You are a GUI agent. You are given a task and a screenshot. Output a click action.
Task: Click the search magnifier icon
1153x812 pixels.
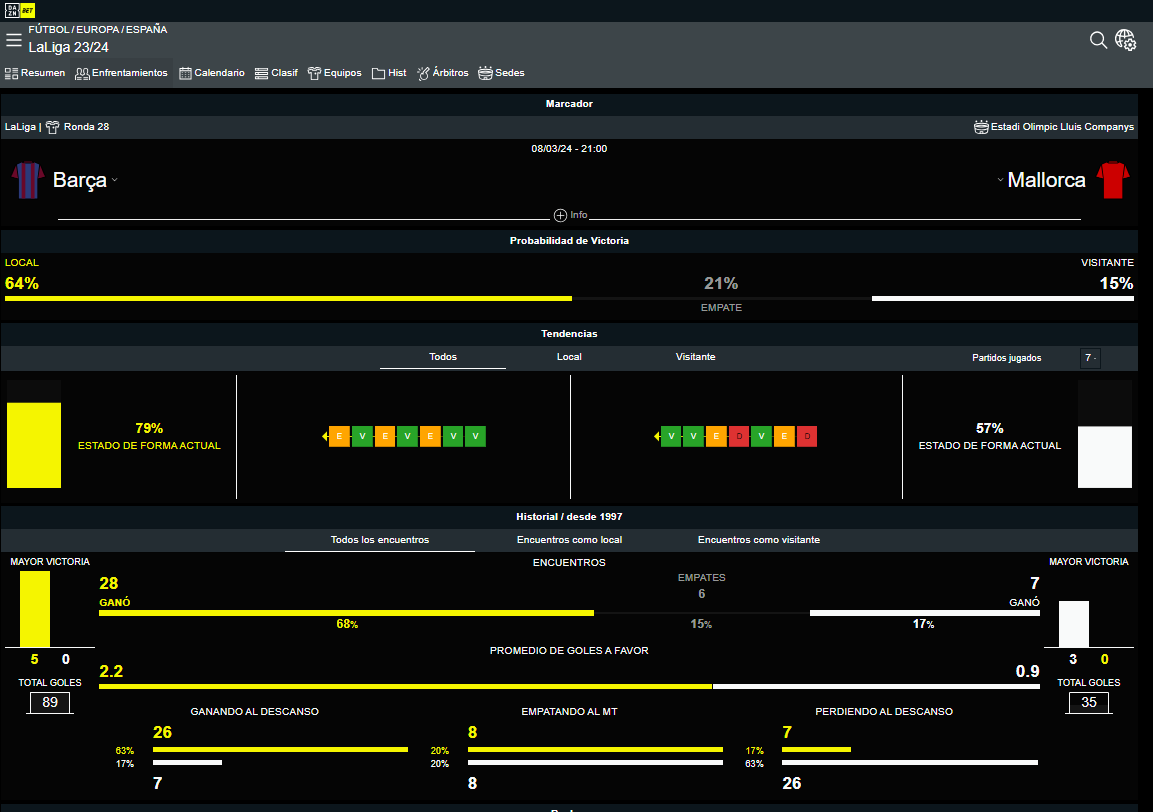(x=1098, y=40)
